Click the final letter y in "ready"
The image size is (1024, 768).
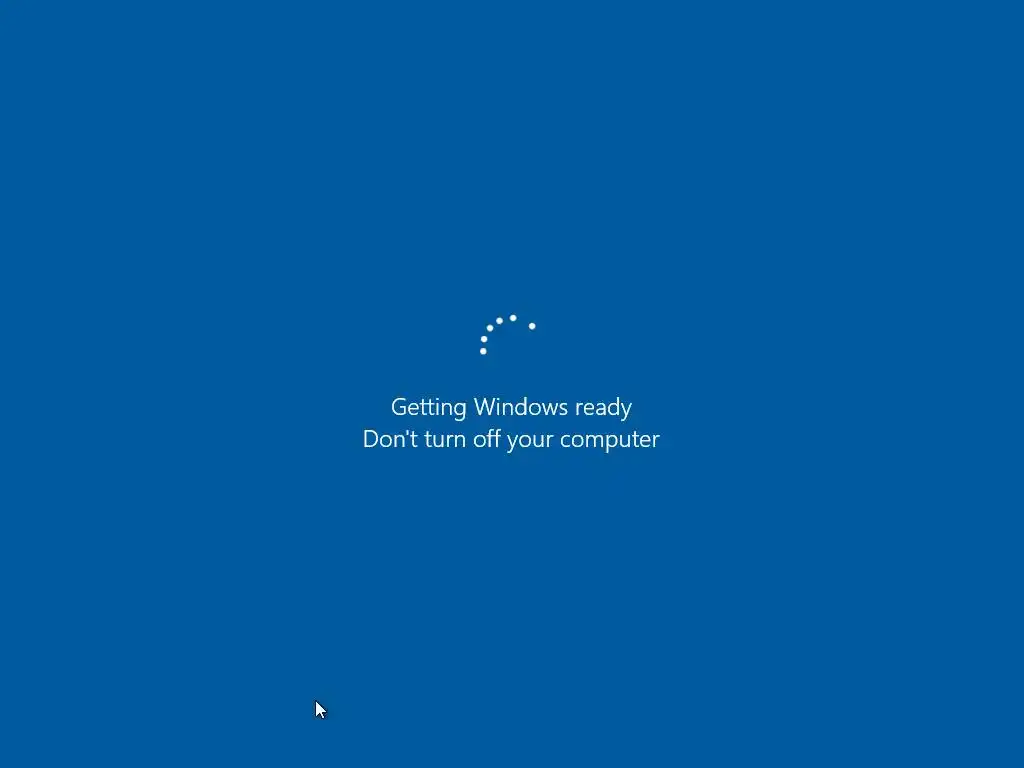click(626, 411)
